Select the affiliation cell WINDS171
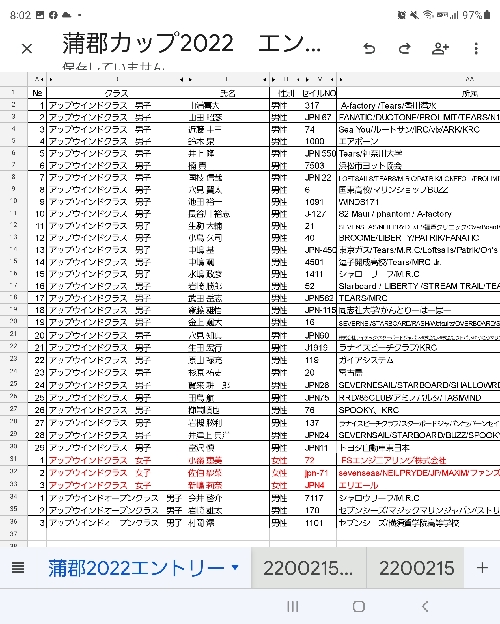The width and height of the screenshot is (500, 624). pos(418,202)
